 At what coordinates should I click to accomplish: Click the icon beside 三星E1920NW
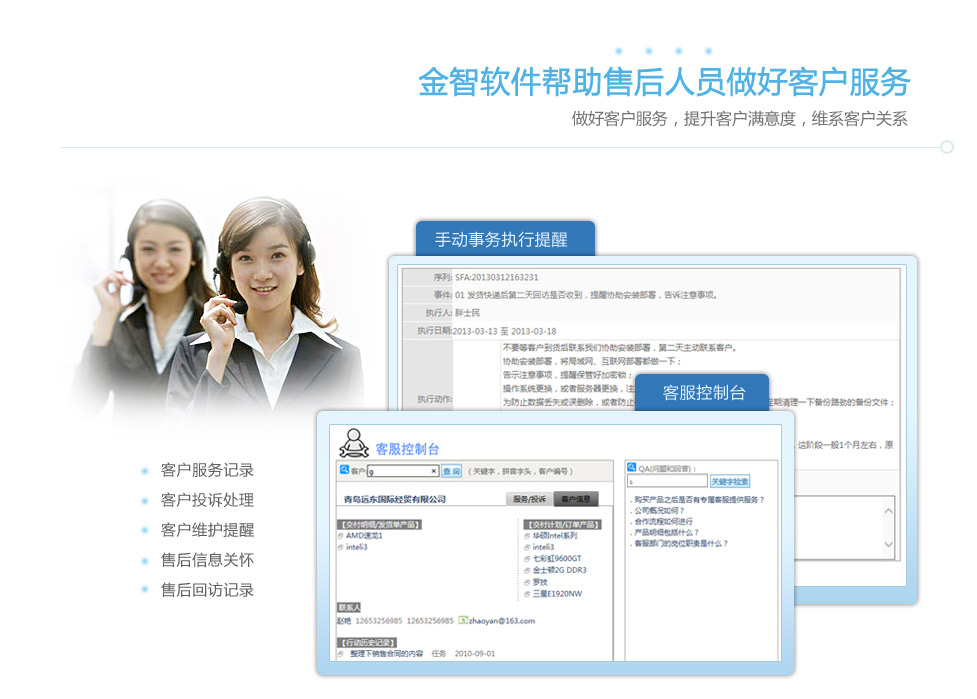(x=527, y=594)
